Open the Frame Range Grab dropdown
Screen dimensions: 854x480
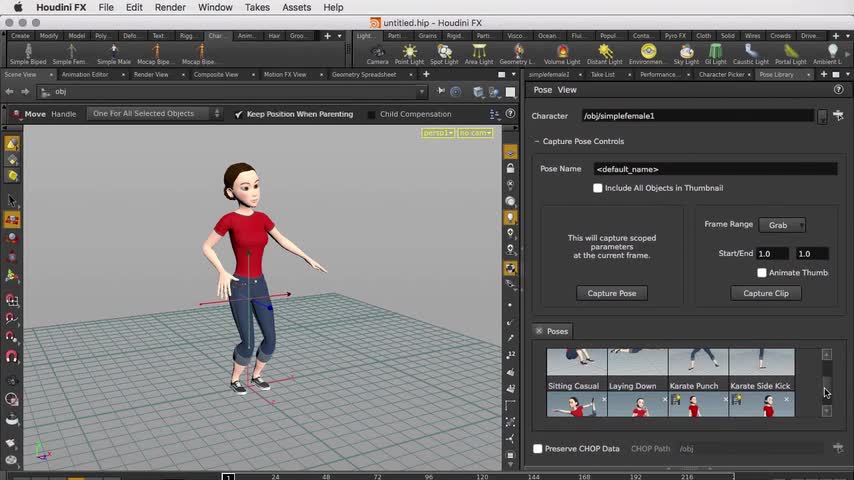782,225
